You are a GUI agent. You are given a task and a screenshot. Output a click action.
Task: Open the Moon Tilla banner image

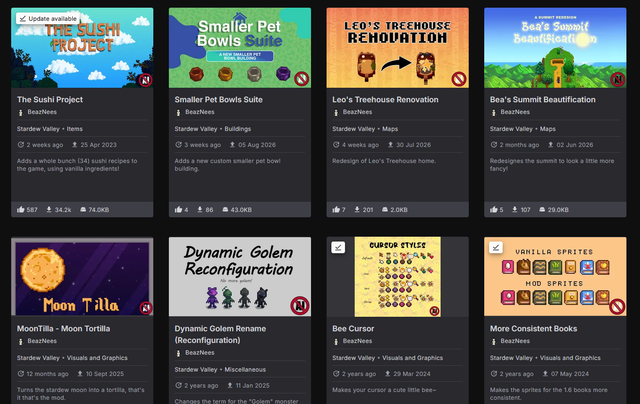[x=82, y=277]
